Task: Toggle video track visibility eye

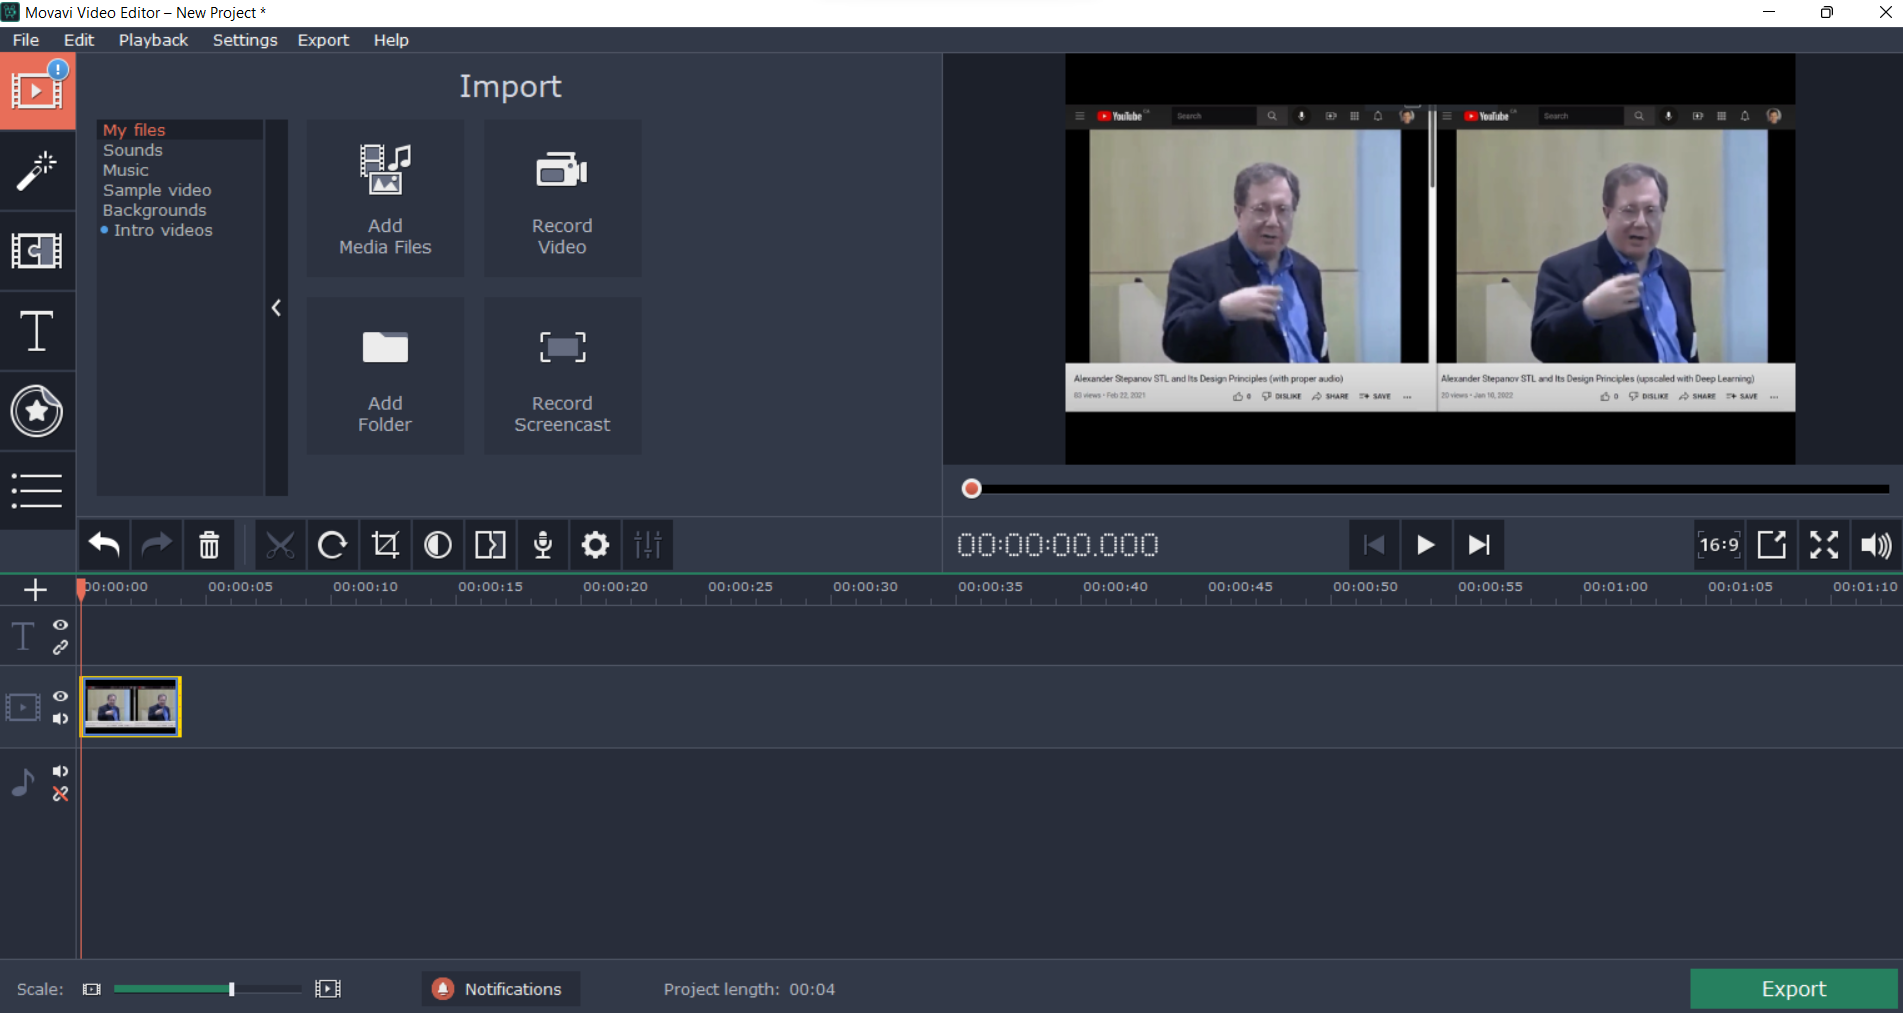Action: (x=60, y=696)
